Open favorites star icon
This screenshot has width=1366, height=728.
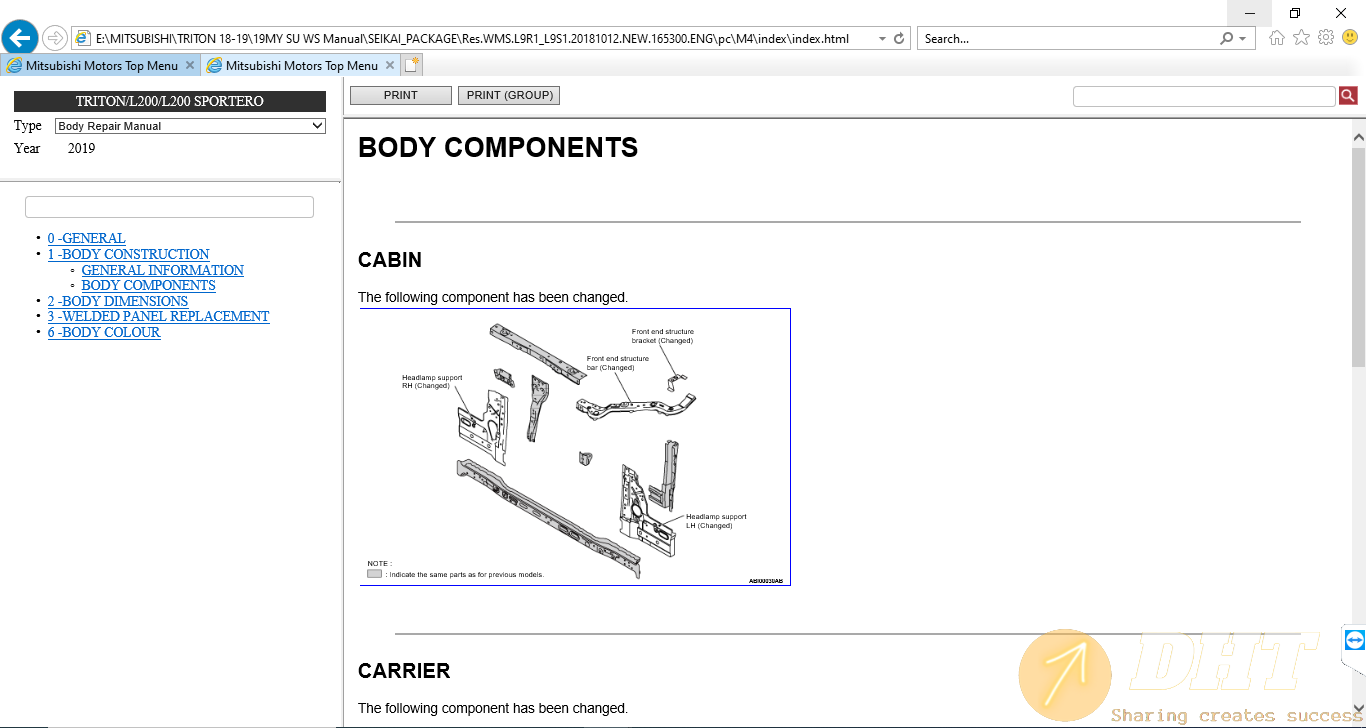point(1301,38)
